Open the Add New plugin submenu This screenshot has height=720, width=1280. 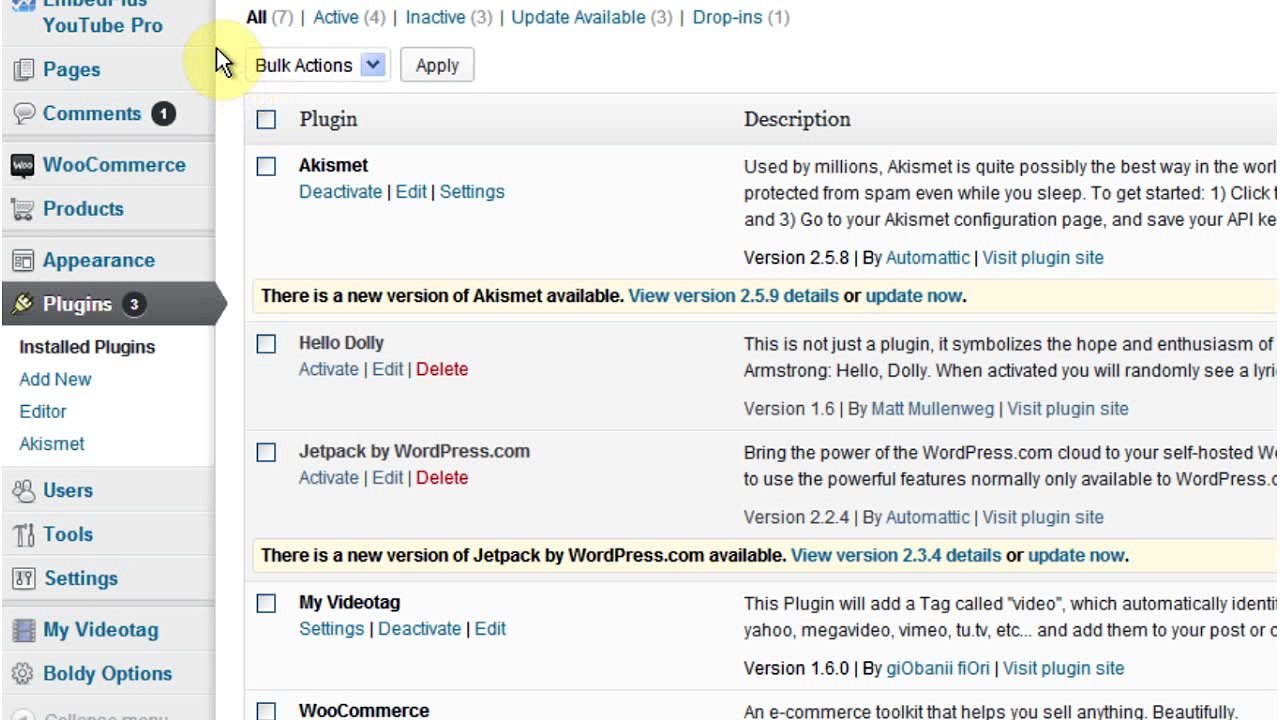click(x=55, y=379)
